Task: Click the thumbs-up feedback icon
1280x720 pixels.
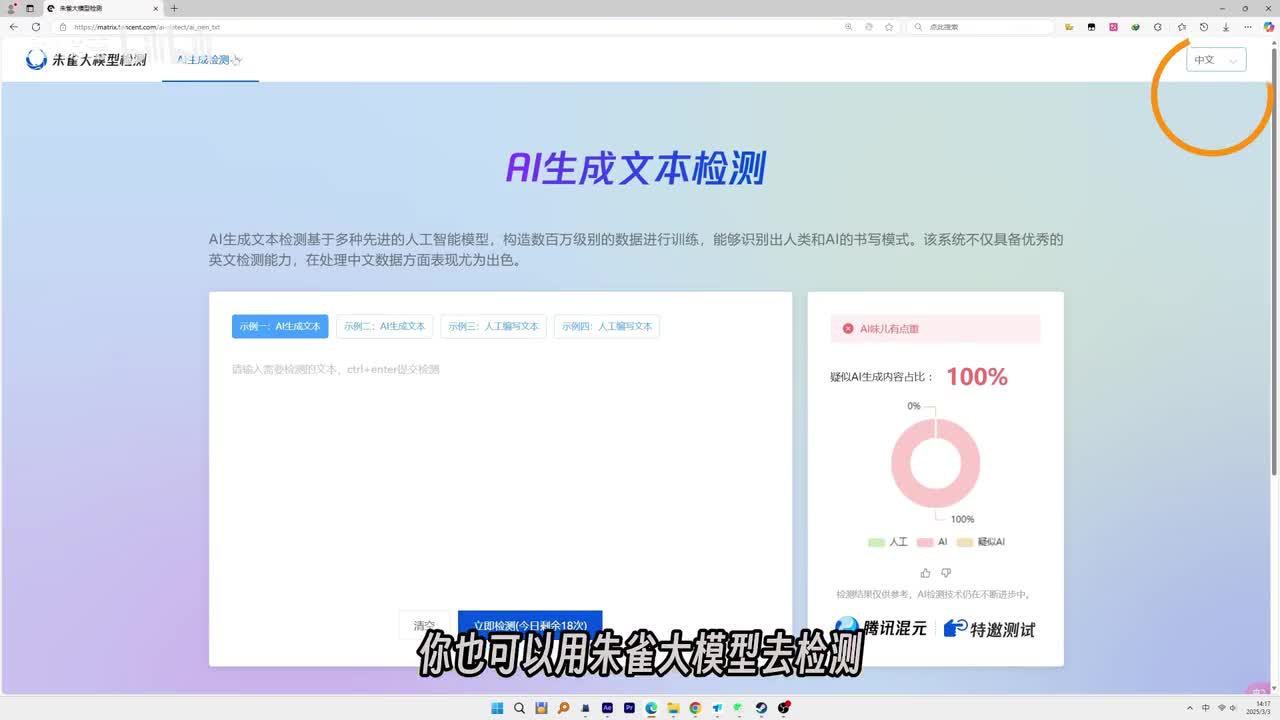Action: tap(925, 573)
